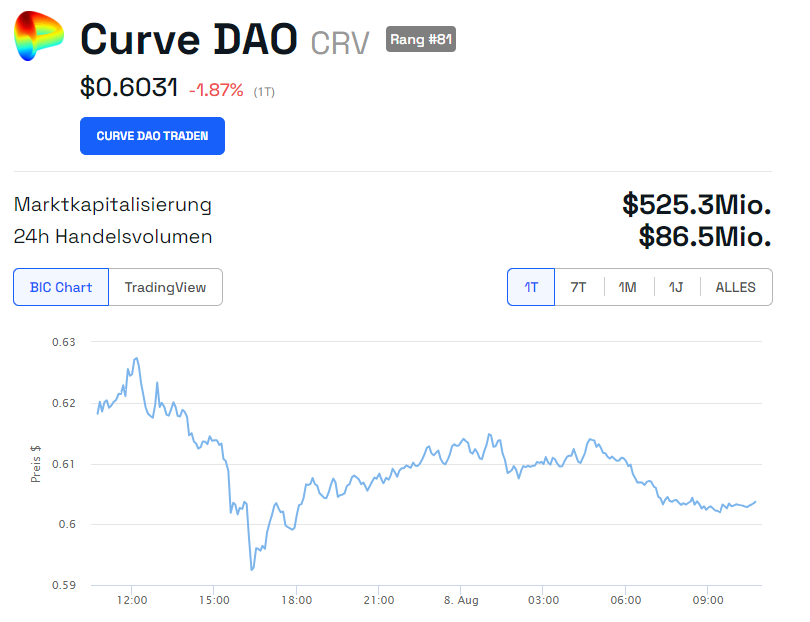Click the Preis $ axis label
Image resolution: width=810 pixels, height=622 pixels.
tap(35, 463)
